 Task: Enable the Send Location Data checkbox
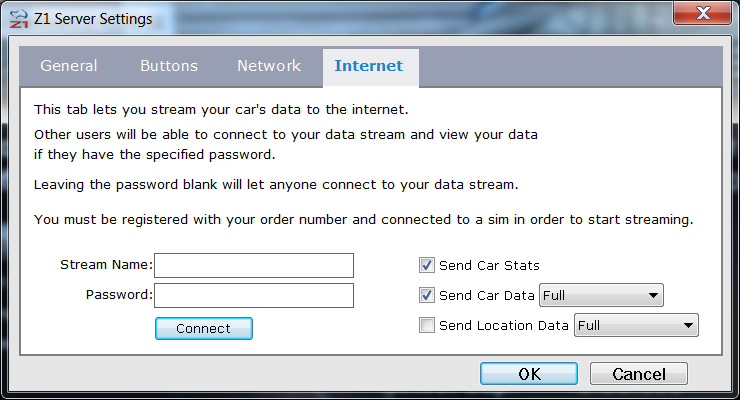427,325
